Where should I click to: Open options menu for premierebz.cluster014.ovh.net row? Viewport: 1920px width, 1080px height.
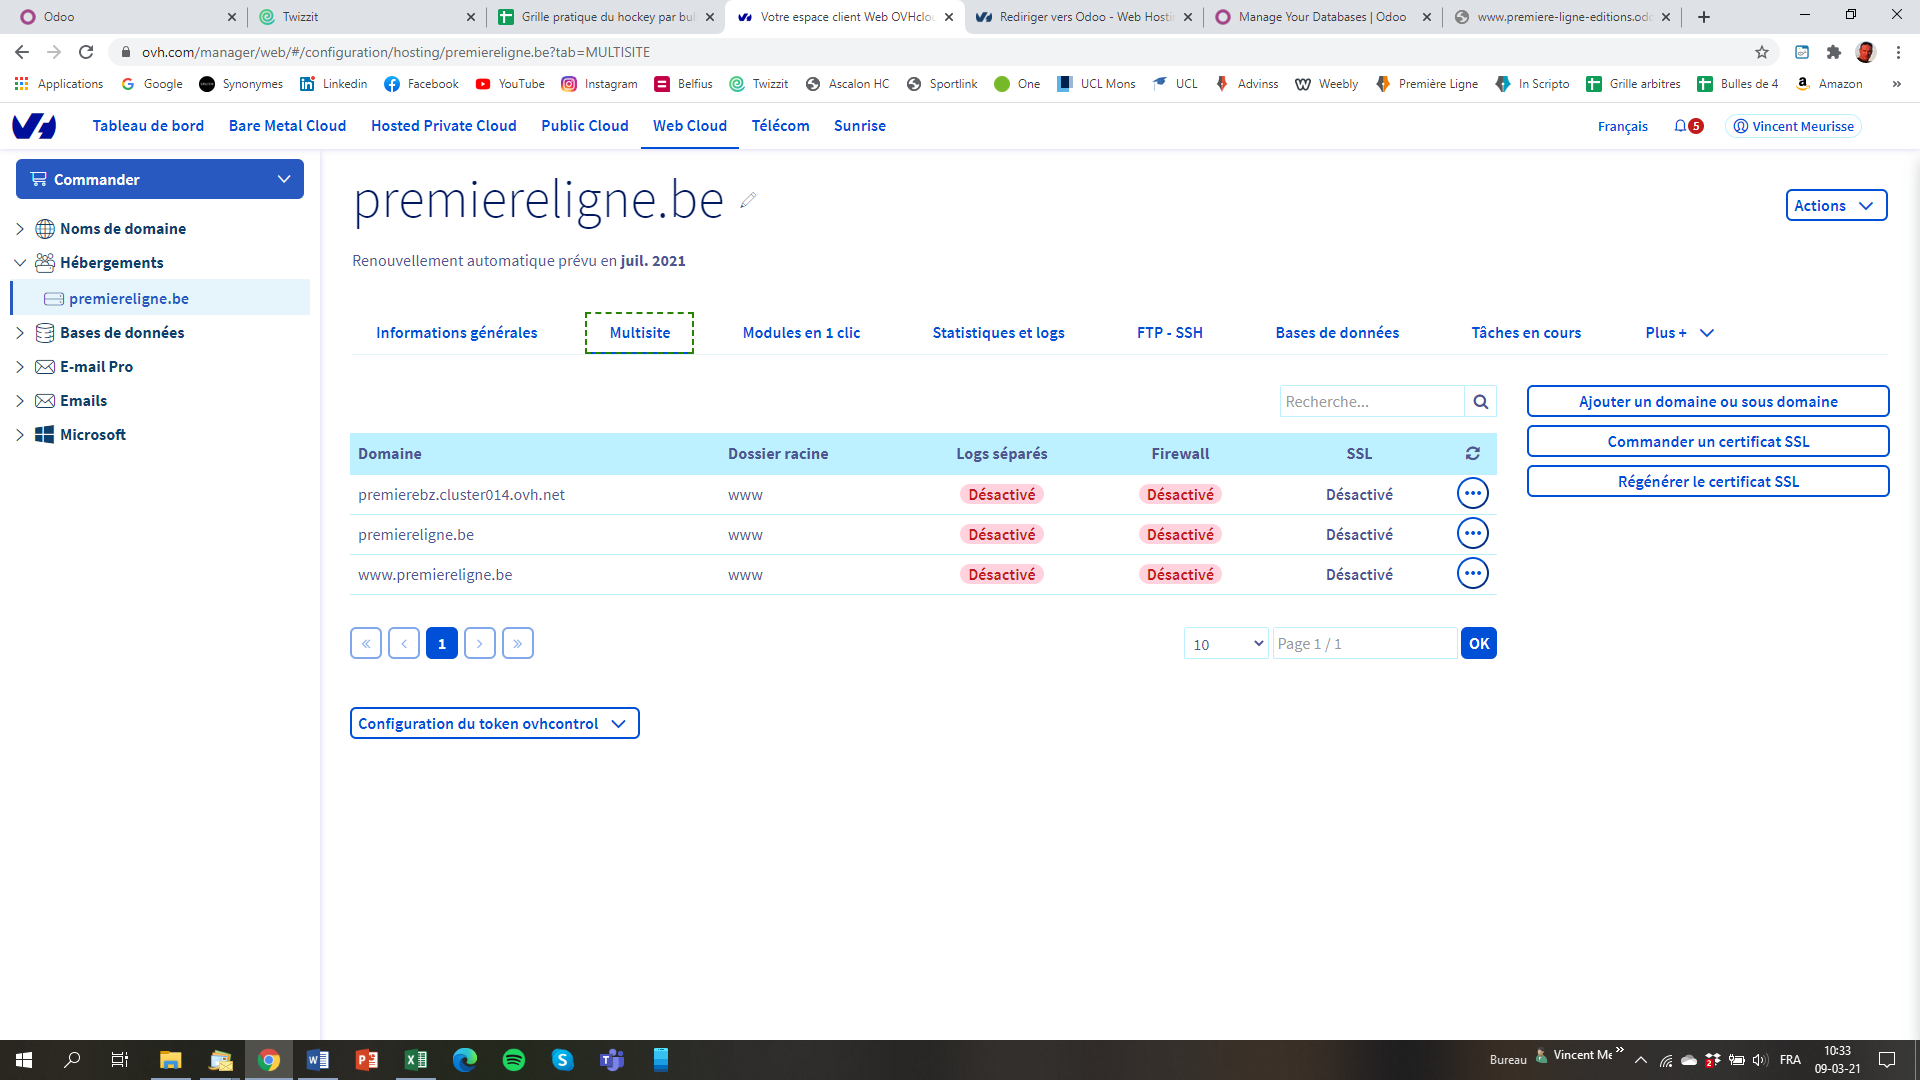[1472, 494]
